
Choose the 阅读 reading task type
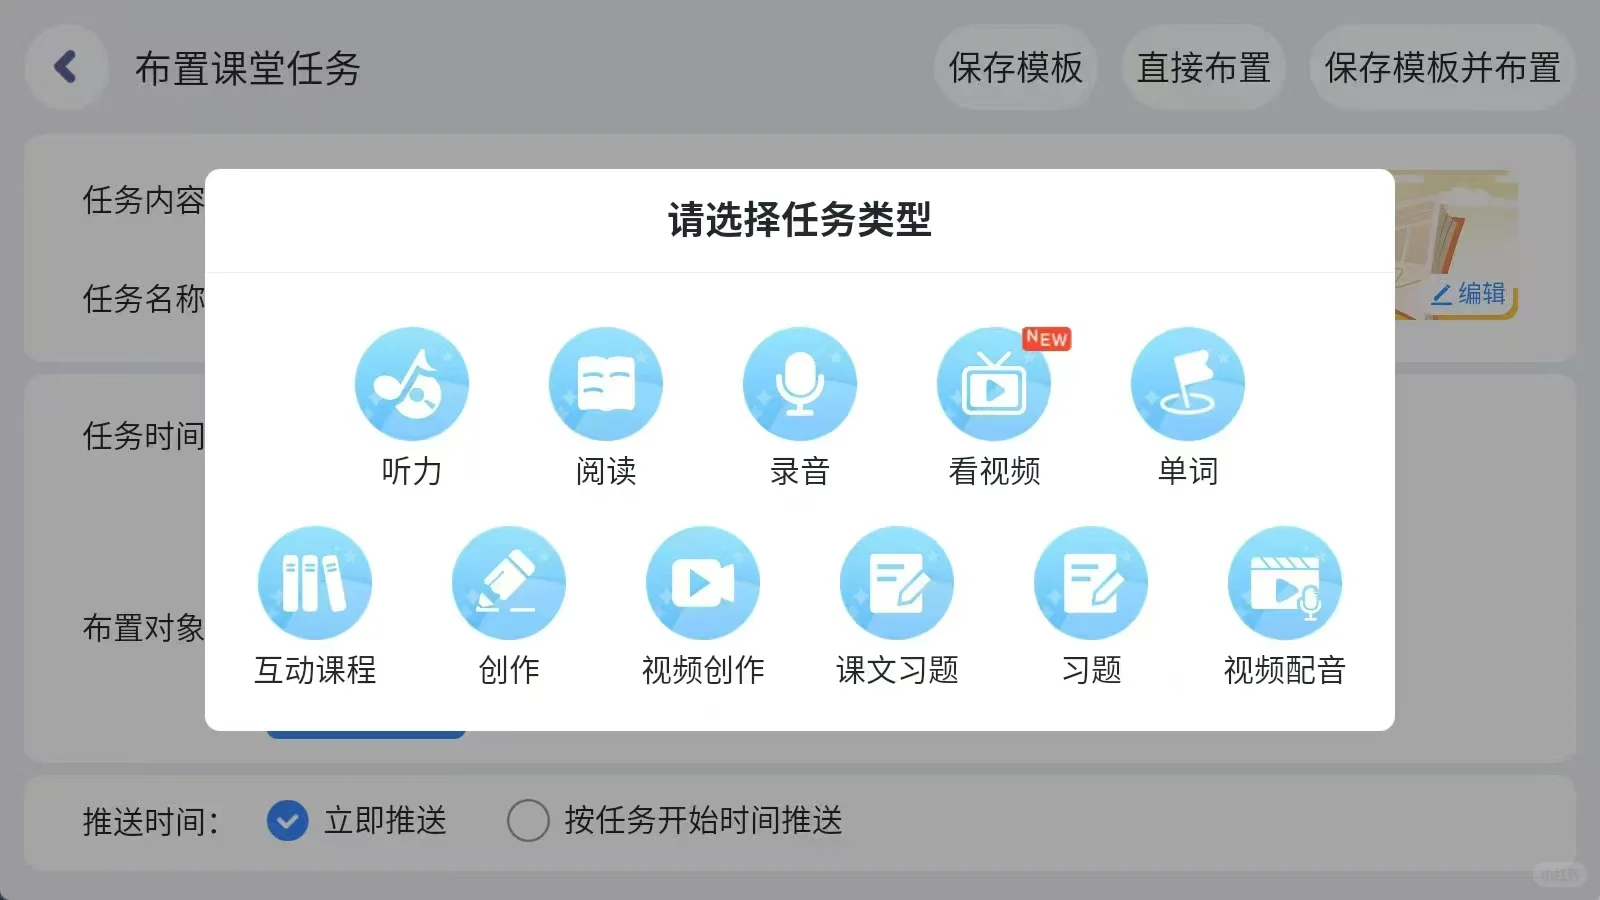[x=605, y=383]
